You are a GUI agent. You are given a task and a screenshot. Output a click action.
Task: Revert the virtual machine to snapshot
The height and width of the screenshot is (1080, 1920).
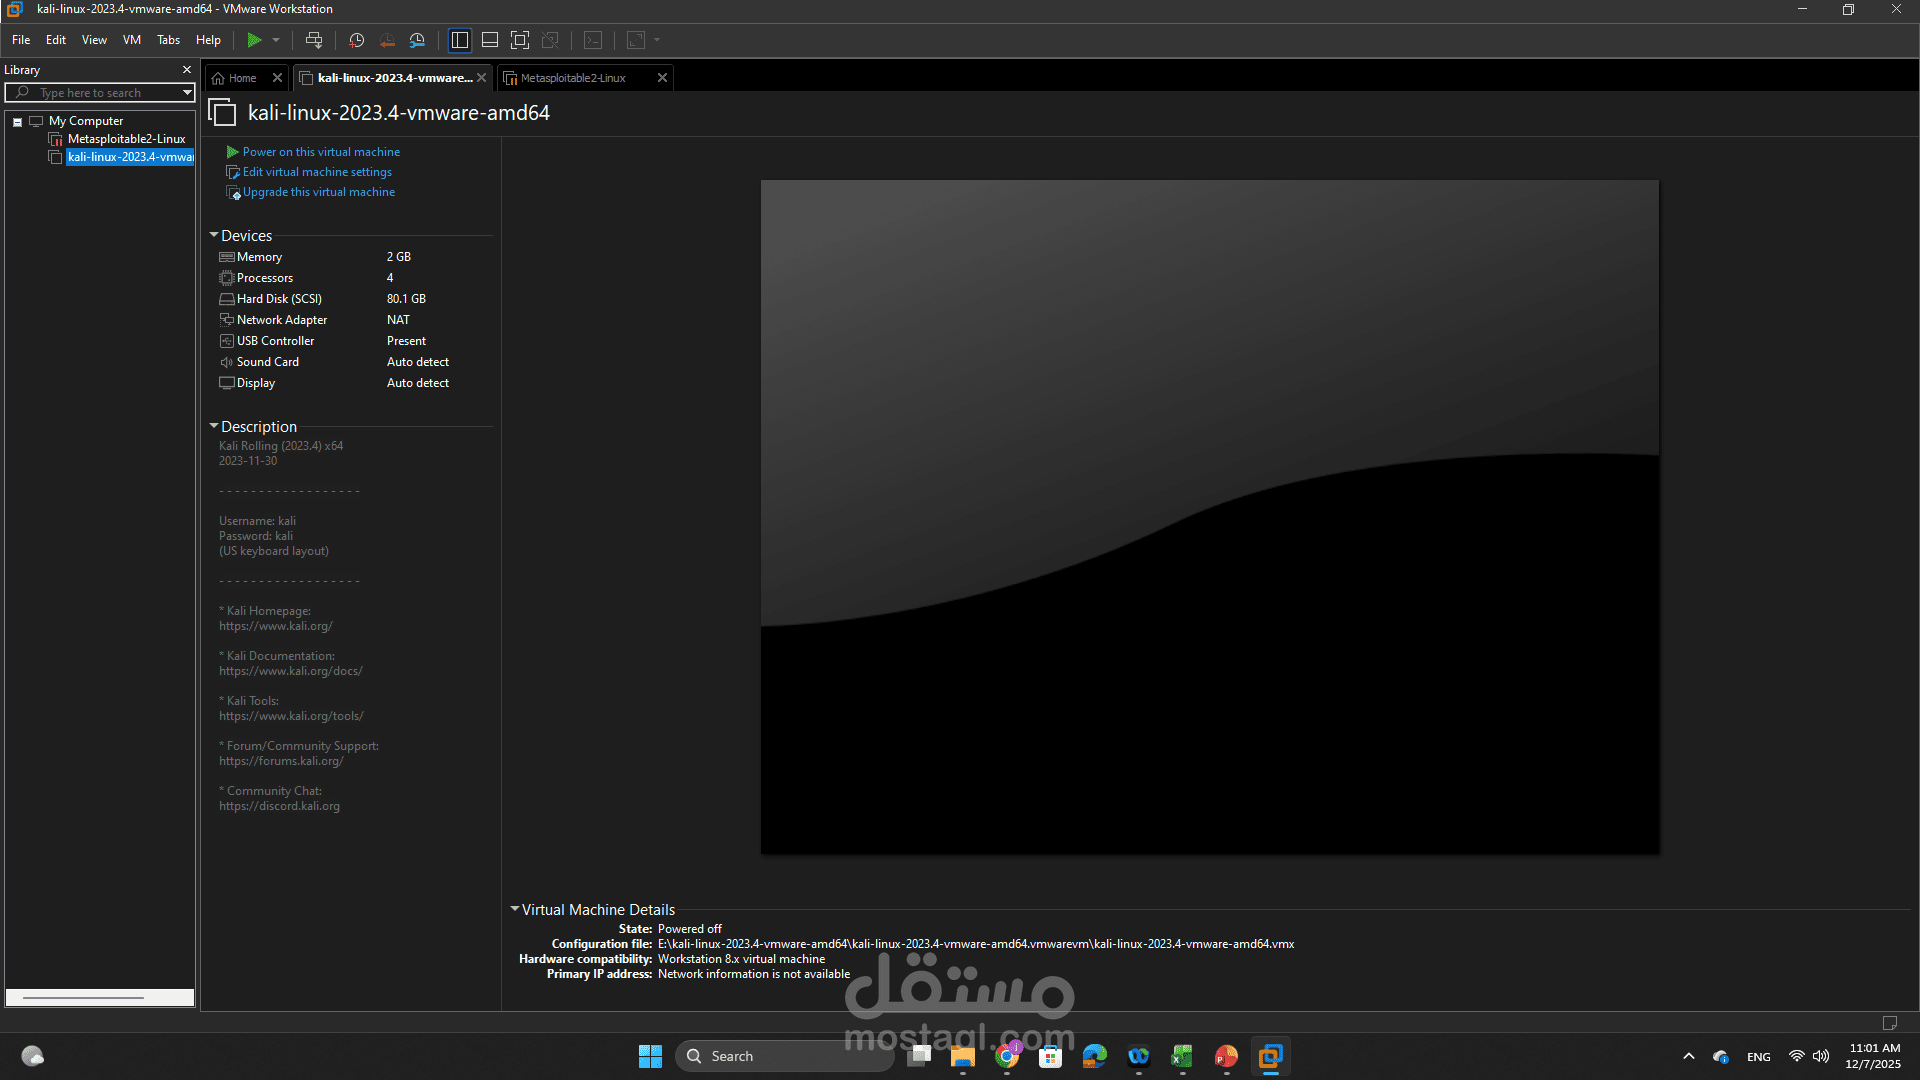387,40
